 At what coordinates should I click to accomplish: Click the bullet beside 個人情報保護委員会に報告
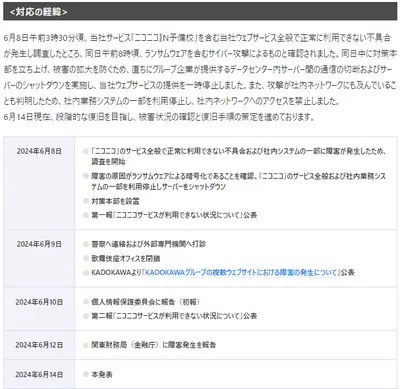[x=86, y=302]
